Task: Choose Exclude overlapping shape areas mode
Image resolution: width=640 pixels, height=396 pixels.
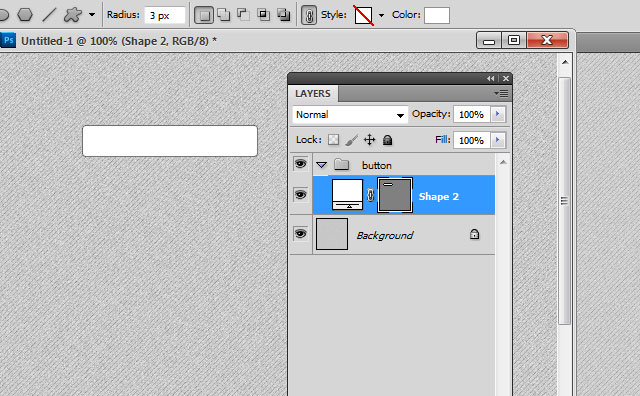Action: click(x=283, y=15)
